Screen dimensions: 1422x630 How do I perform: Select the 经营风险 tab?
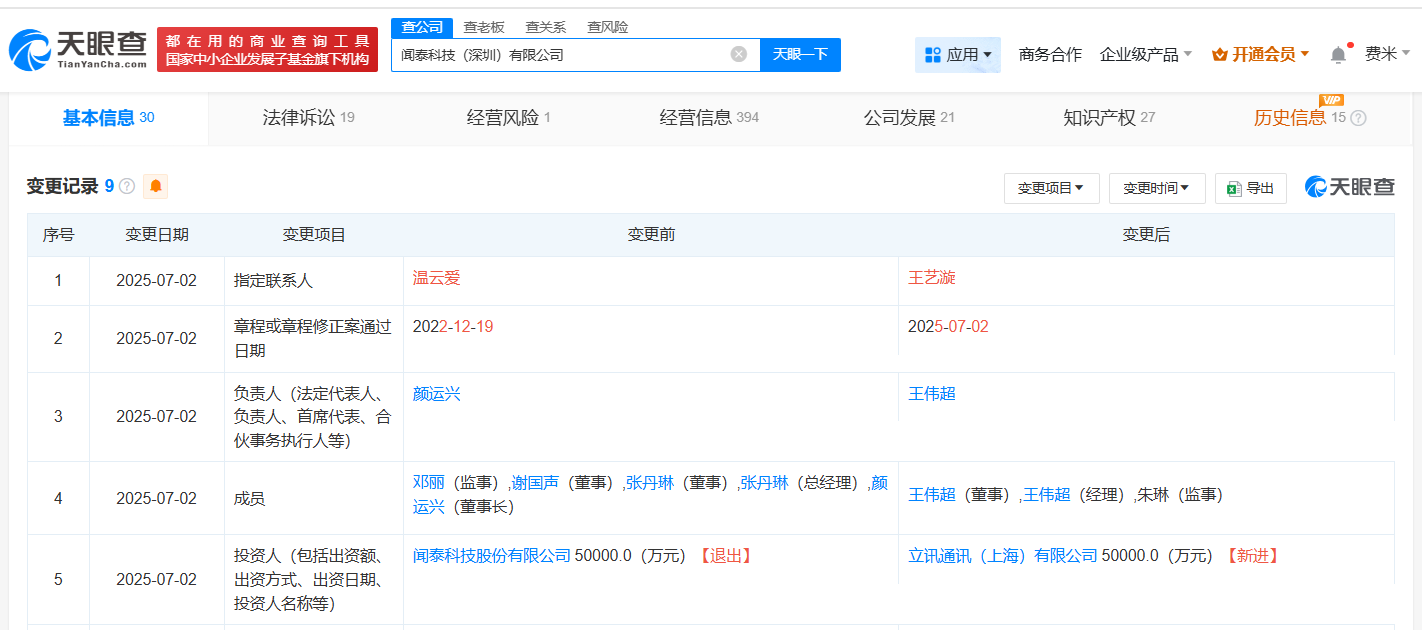tap(508, 118)
